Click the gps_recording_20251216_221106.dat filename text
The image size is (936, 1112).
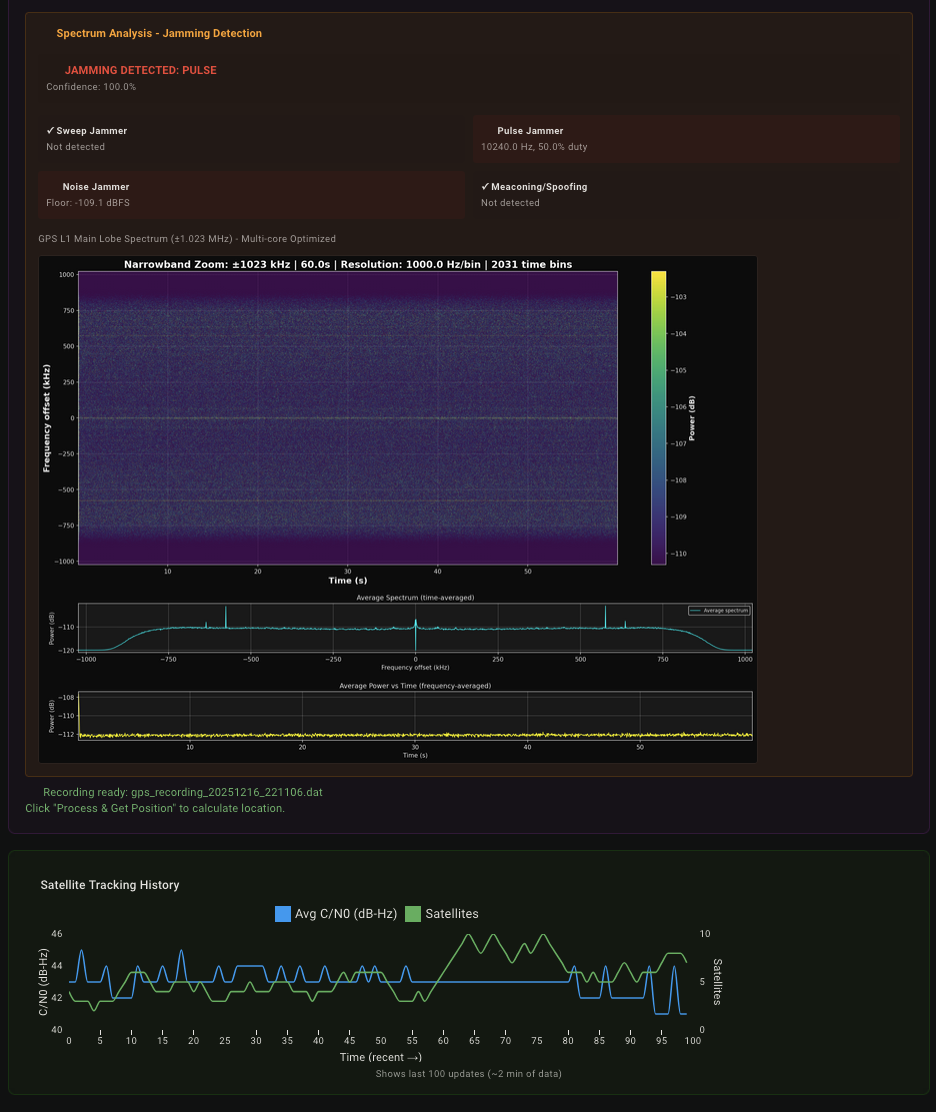click(227, 792)
